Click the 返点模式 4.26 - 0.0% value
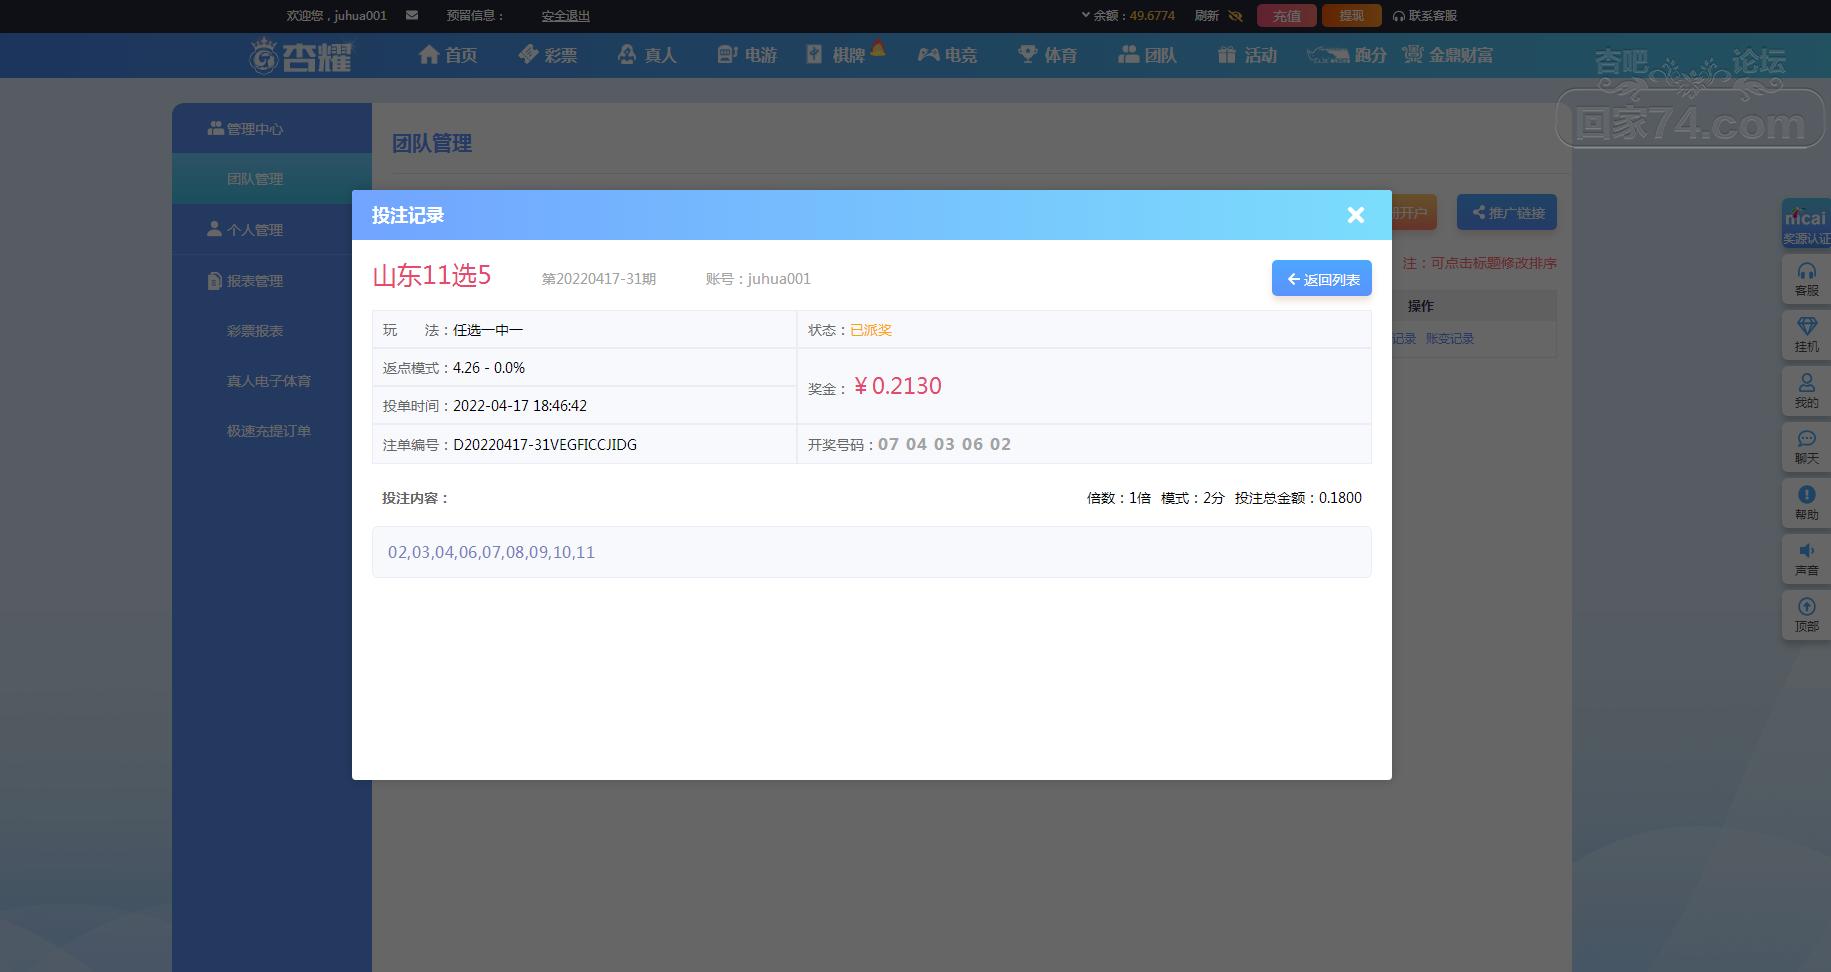The height and width of the screenshot is (972, 1831). tap(489, 368)
